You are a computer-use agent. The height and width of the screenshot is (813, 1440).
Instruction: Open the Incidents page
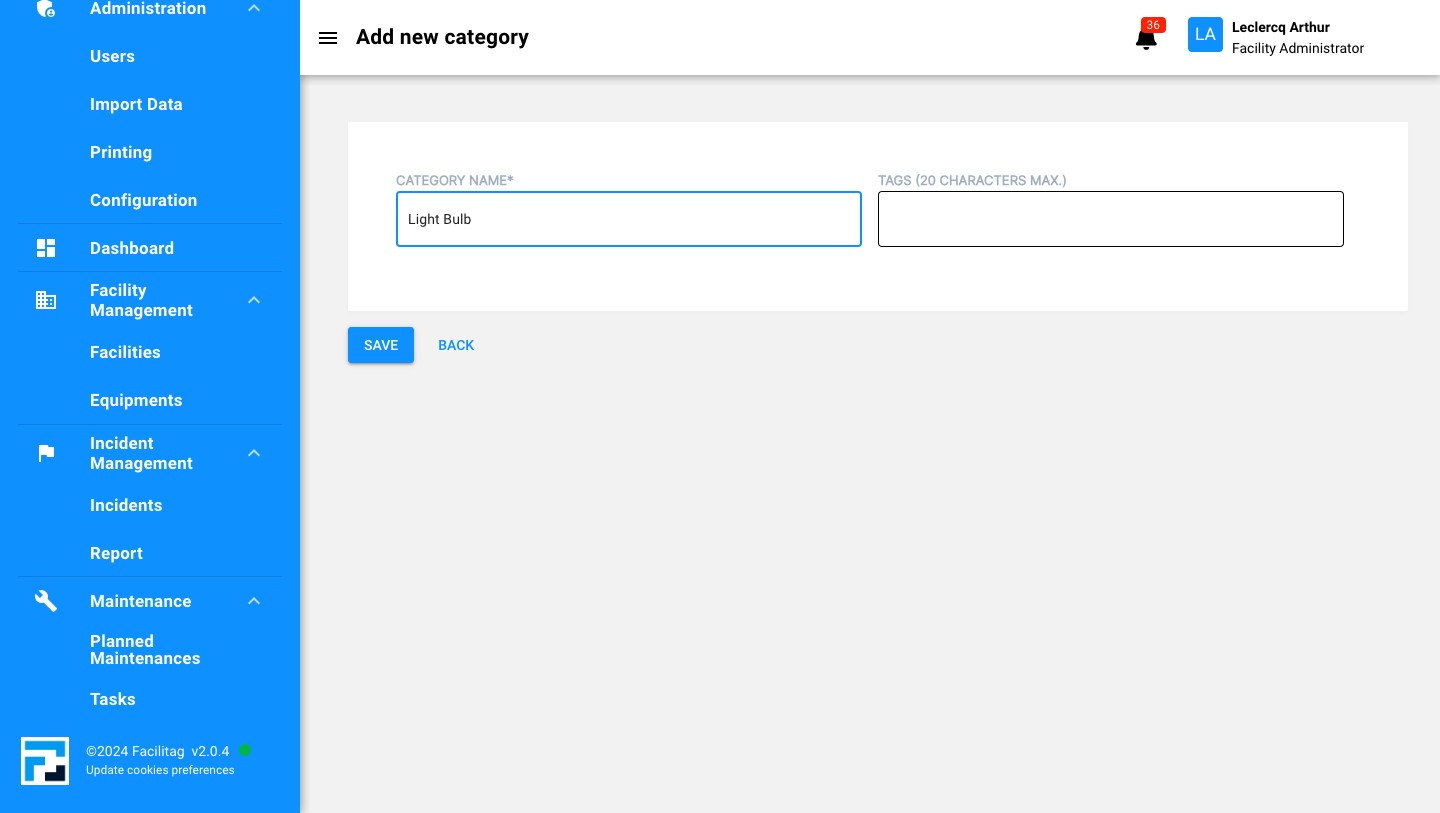coord(126,506)
